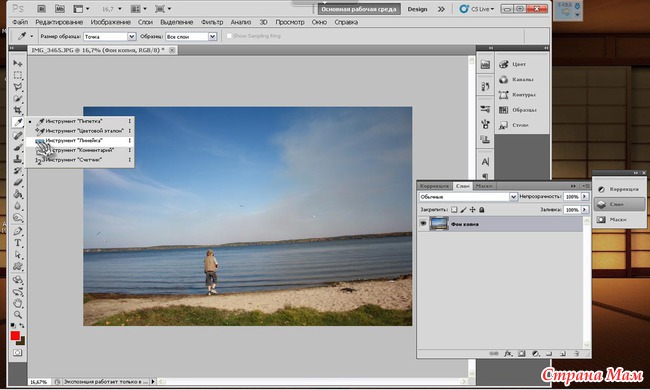Enable Show Sampling Ring checkbox

tap(229, 36)
